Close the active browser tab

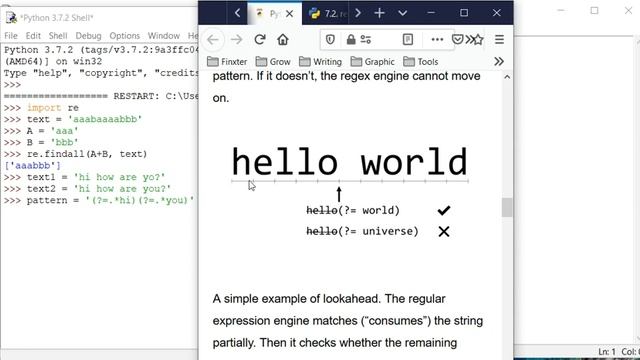pos(289,13)
